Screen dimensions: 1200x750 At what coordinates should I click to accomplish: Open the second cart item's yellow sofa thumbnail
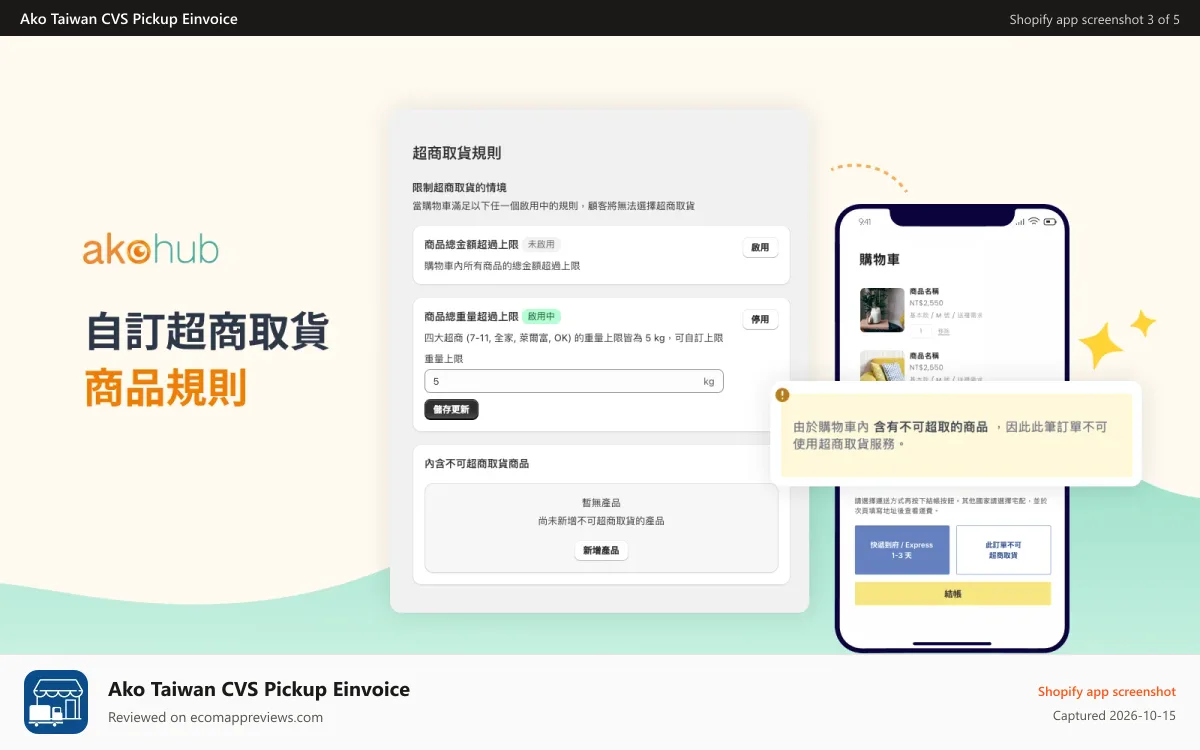(x=882, y=367)
